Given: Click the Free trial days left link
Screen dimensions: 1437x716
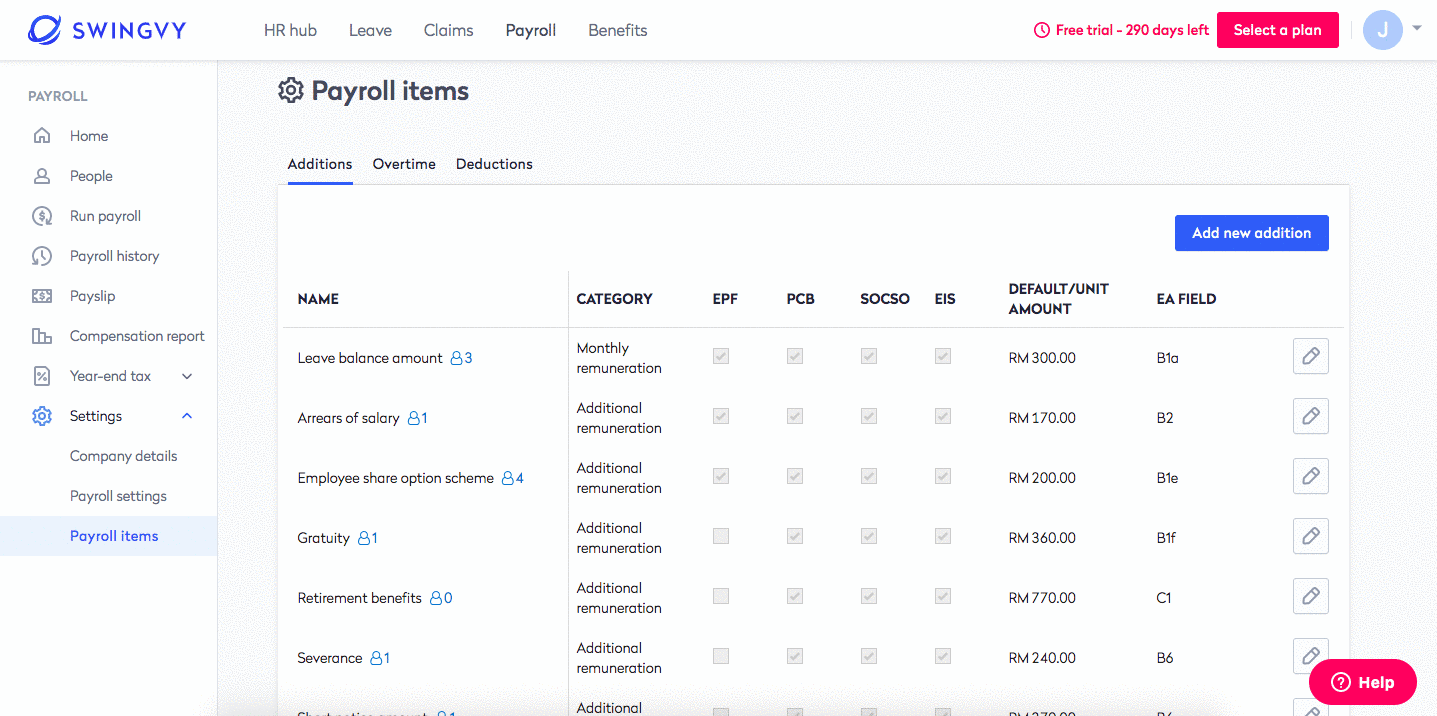Looking at the screenshot, I should pos(1121,30).
